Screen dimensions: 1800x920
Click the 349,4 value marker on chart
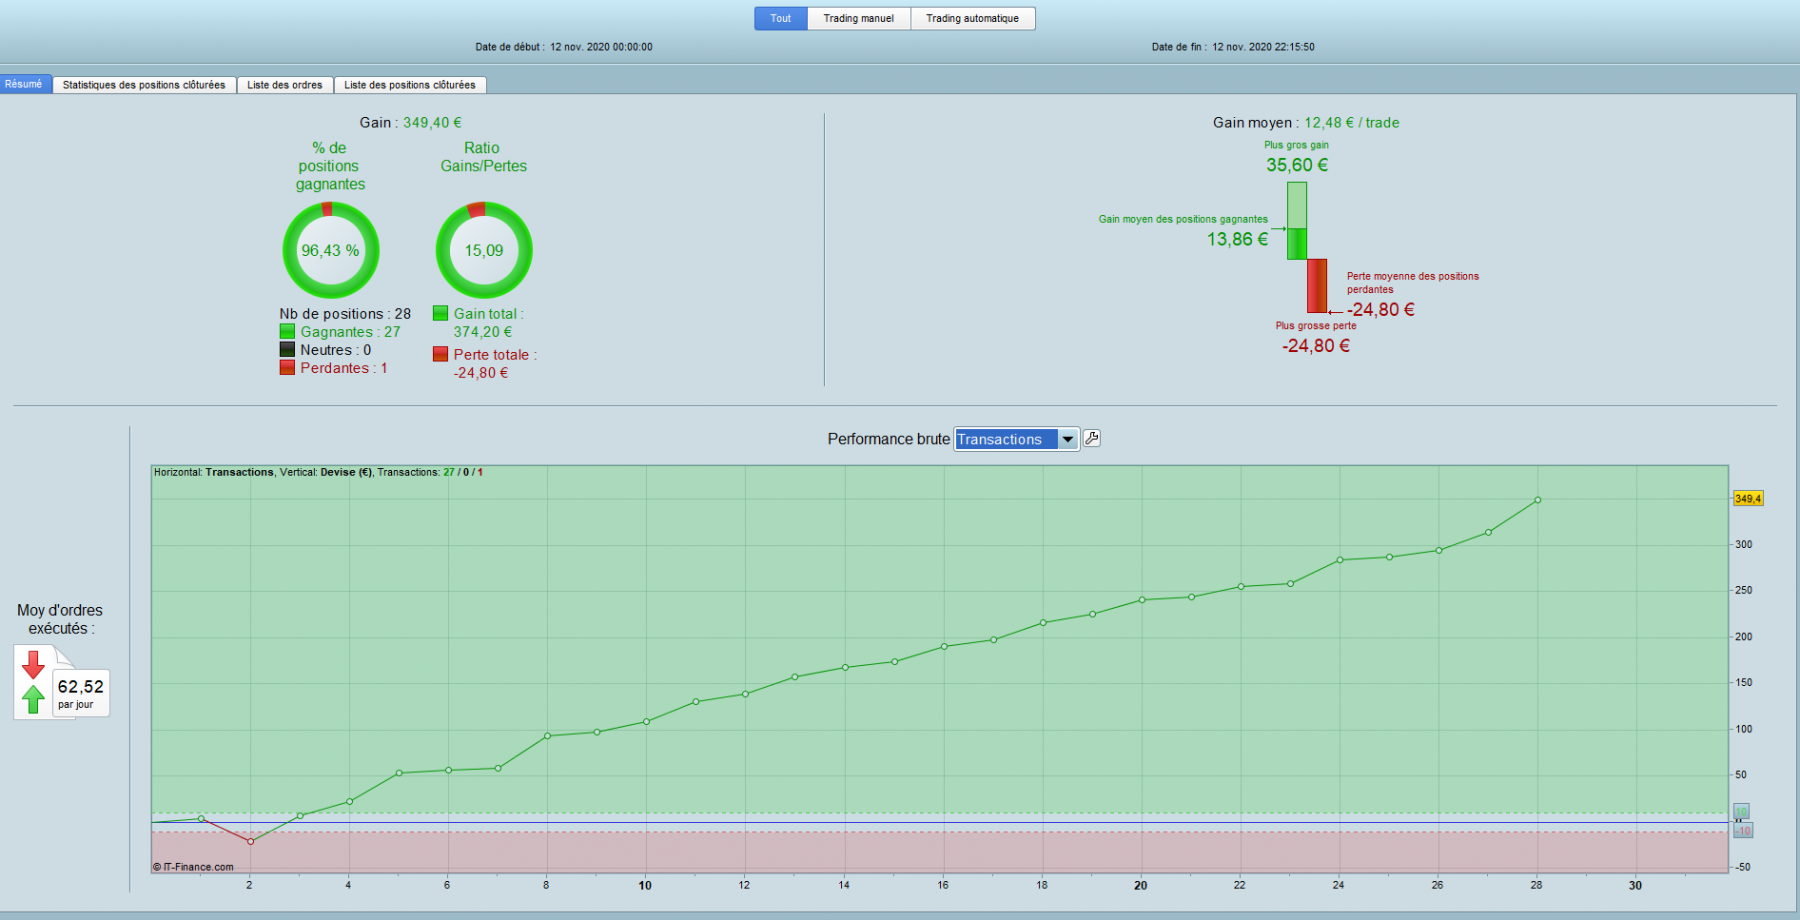[1748, 498]
